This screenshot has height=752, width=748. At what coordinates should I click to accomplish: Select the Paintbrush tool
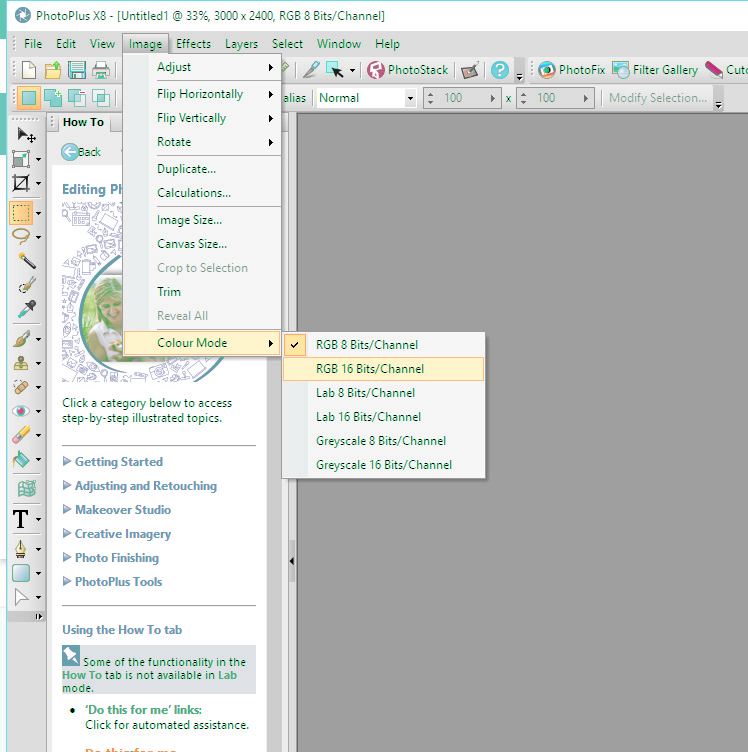(x=22, y=339)
